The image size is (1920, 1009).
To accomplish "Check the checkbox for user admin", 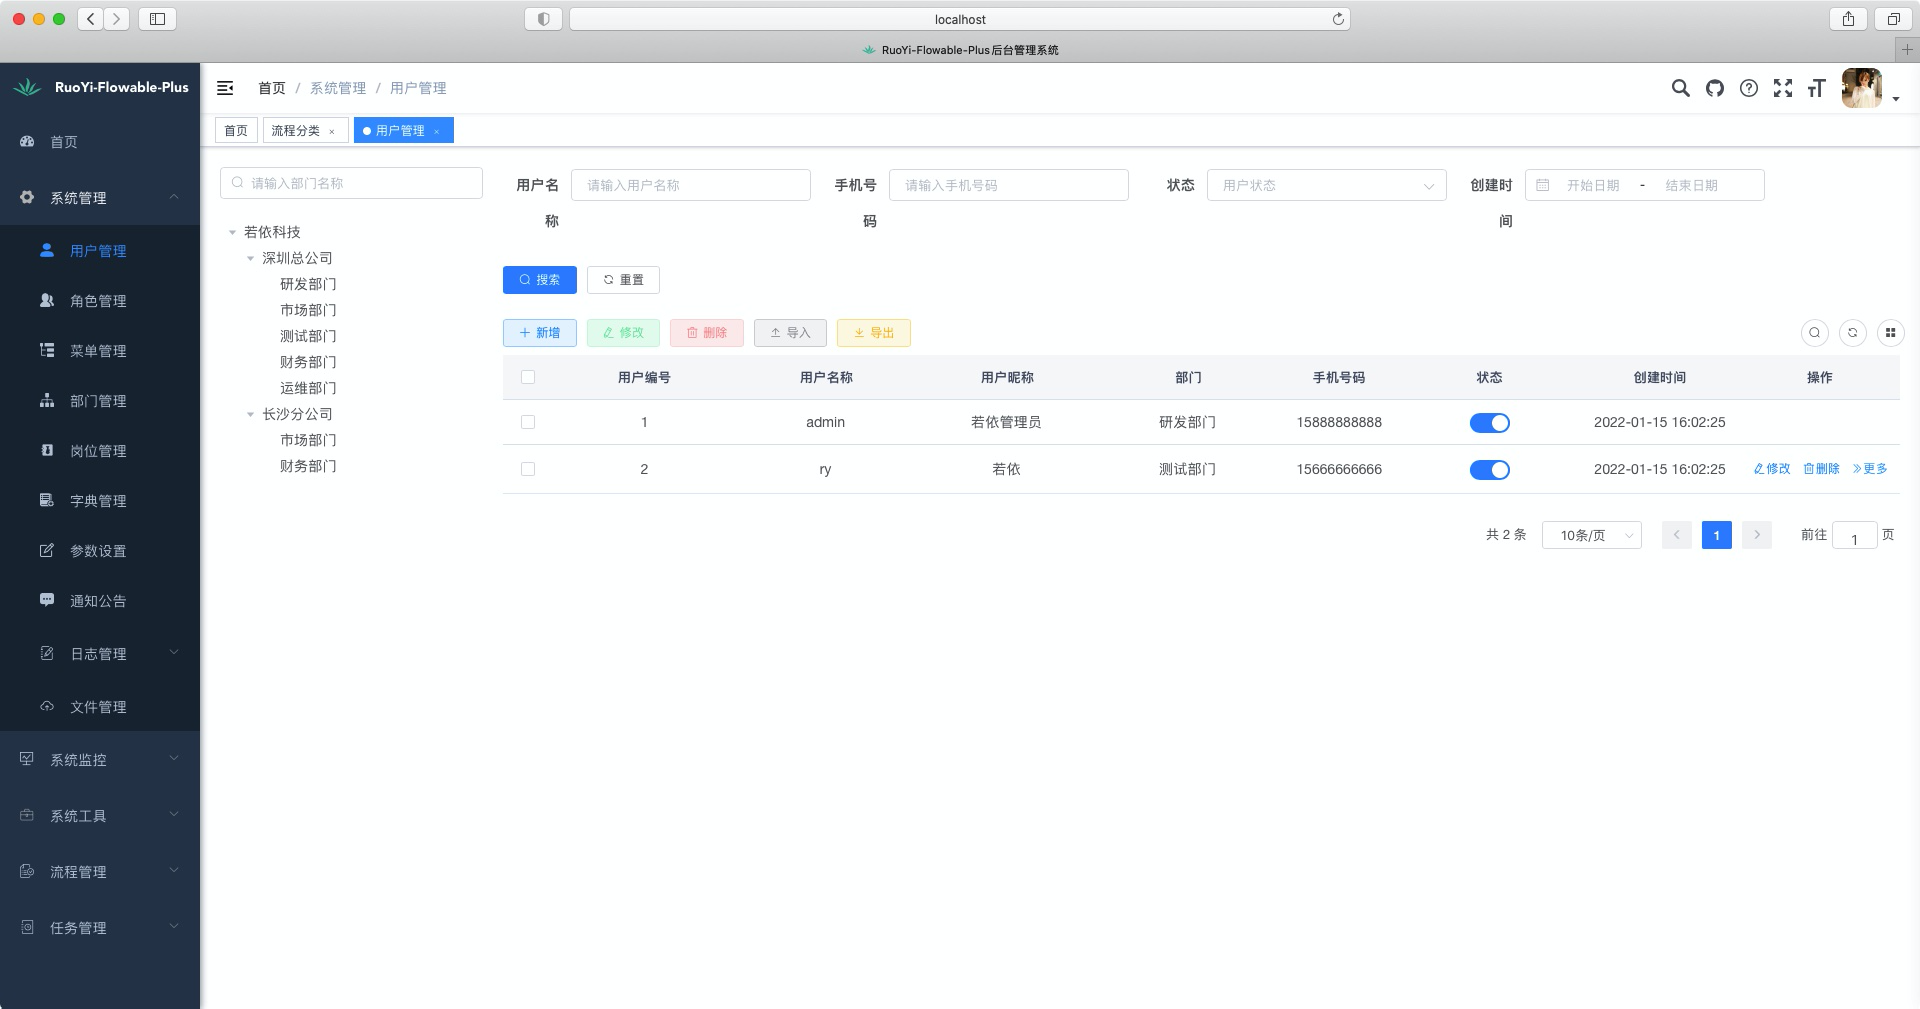I will pos(528,422).
